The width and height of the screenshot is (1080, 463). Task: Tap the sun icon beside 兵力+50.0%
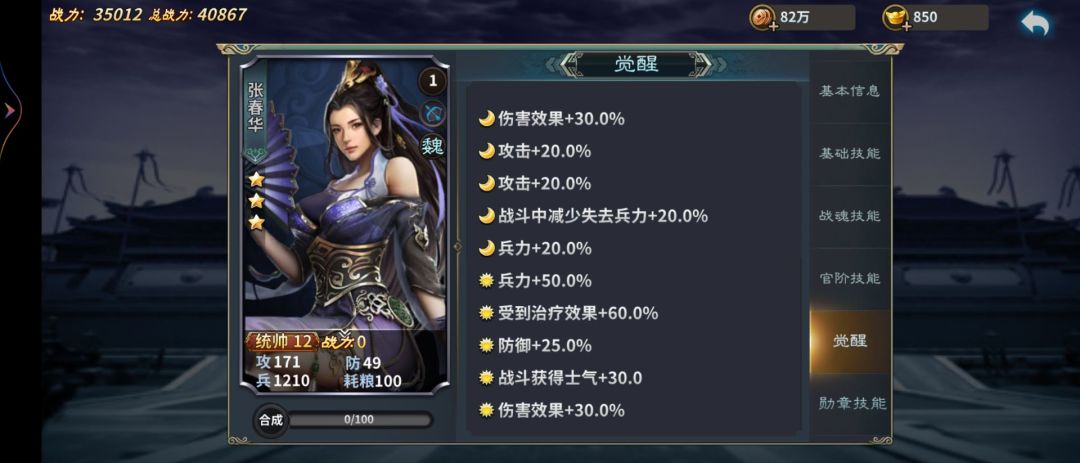coord(487,280)
